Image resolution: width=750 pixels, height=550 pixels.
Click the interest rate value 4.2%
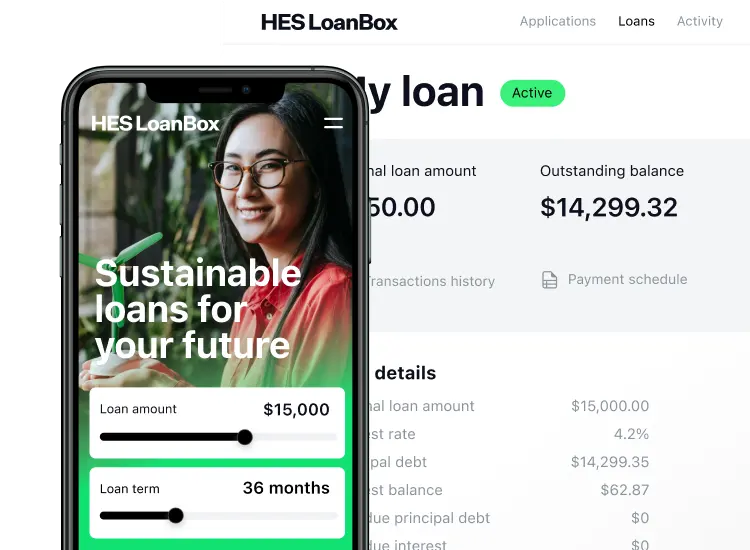[631, 434]
